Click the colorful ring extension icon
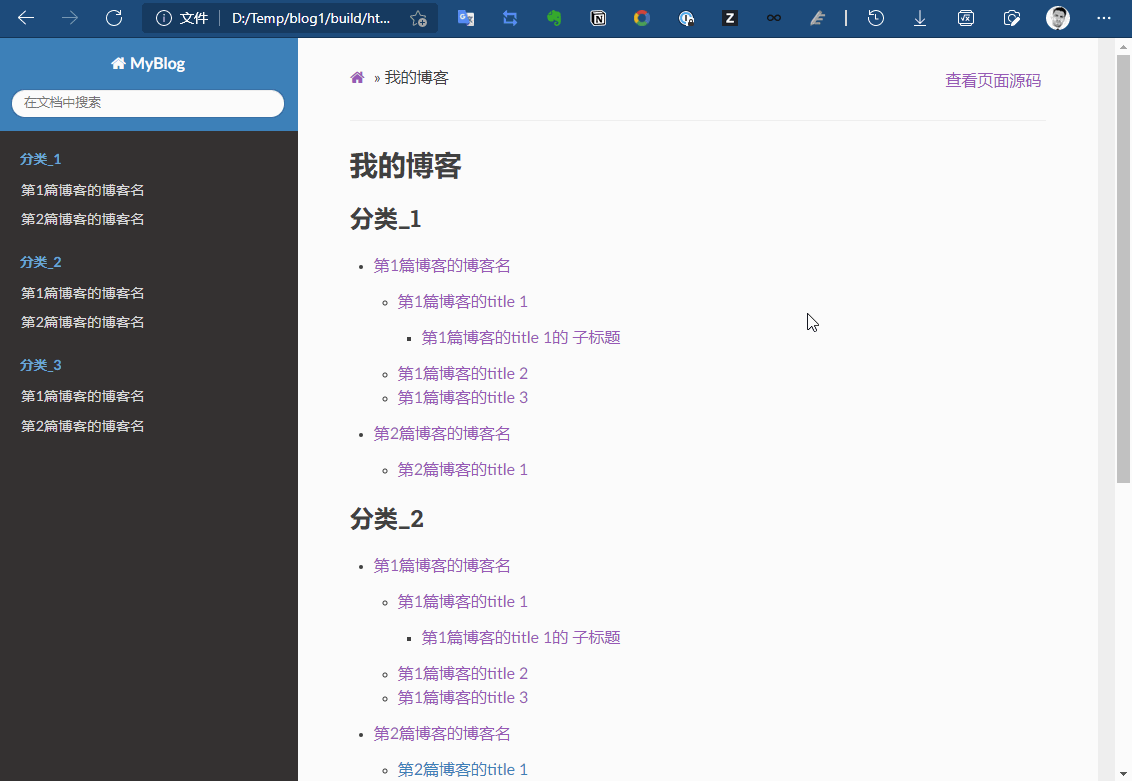This screenshot has height=781, width=1132. click(x=642, y=18)
